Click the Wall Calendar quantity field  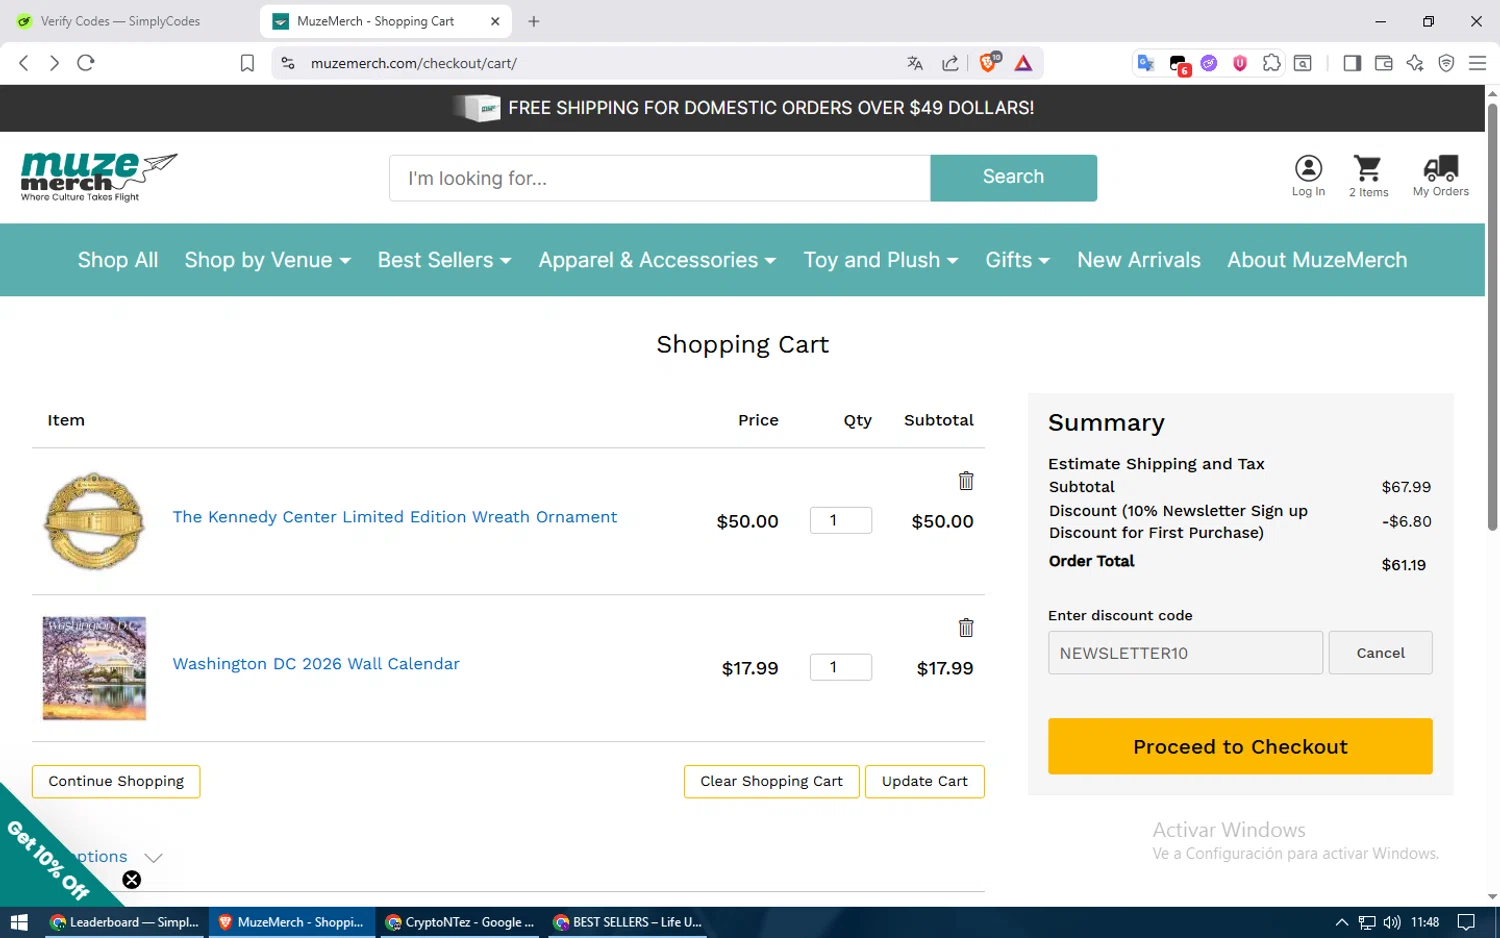(840, 667)
